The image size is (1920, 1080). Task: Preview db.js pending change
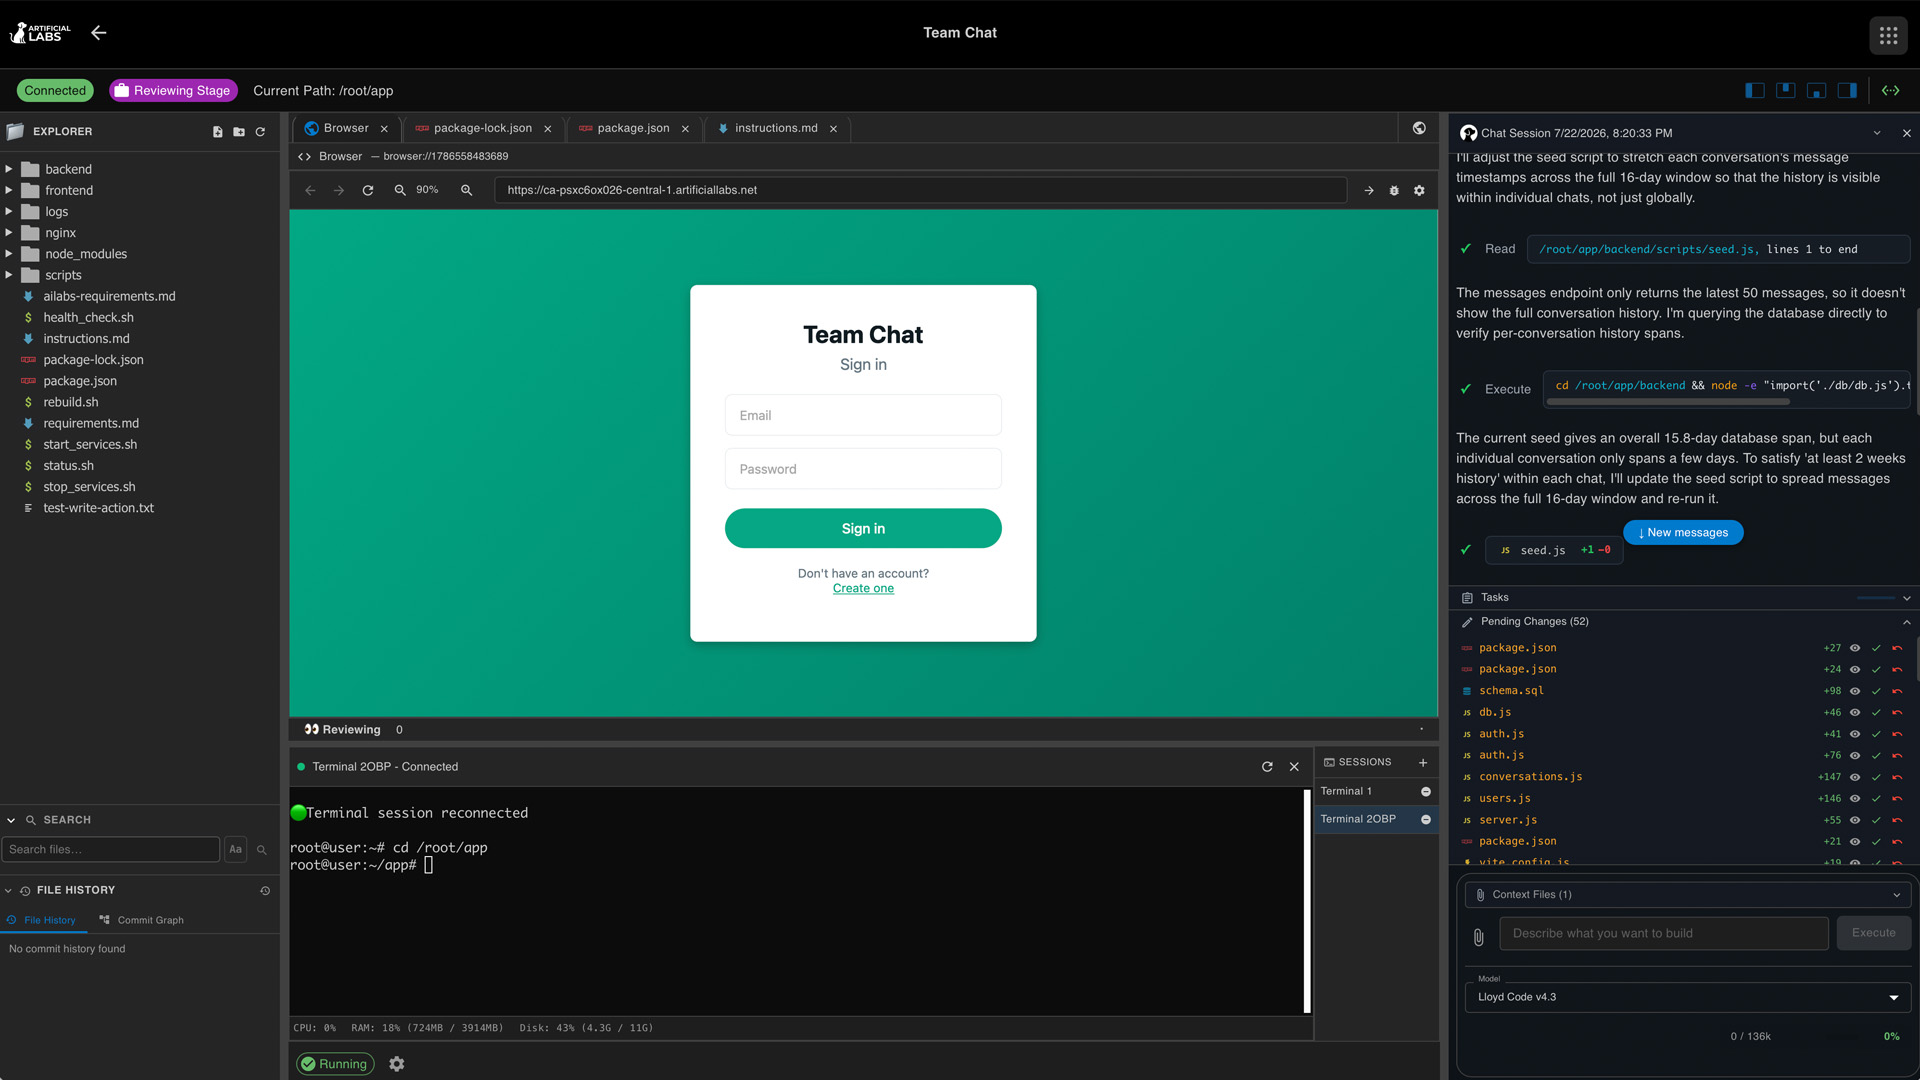[x=1855, y=713]
